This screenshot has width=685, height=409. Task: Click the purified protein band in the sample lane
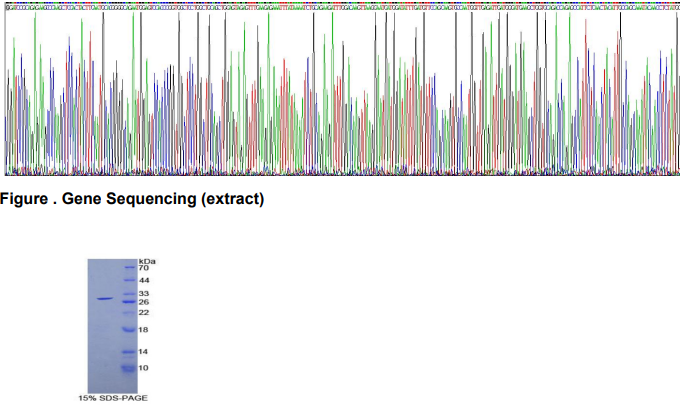(103, 299)
